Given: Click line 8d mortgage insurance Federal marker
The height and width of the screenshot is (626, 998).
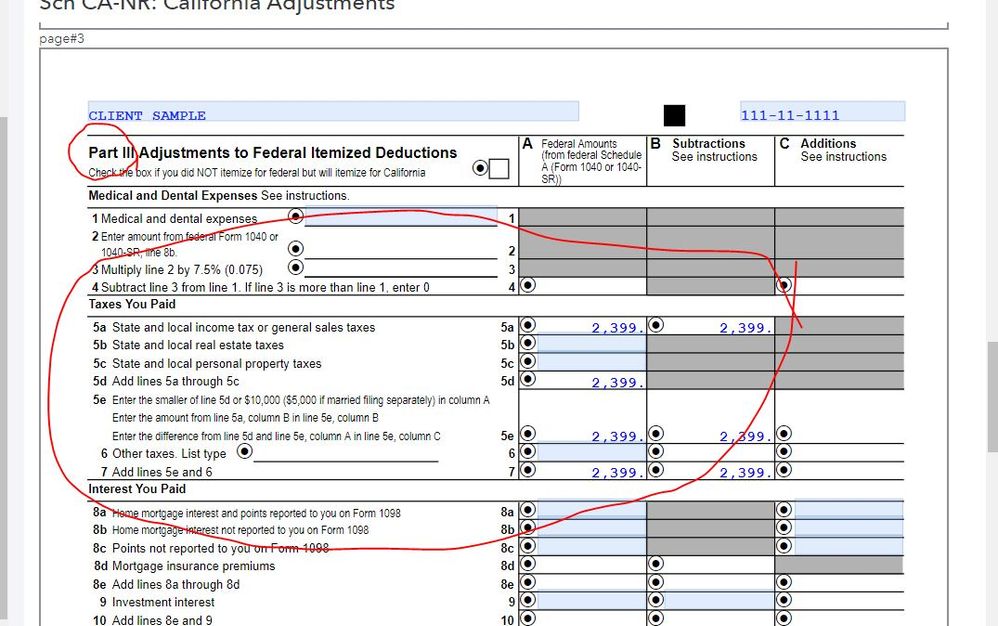Looking at the screenshot, I should [x=528, y=565].
